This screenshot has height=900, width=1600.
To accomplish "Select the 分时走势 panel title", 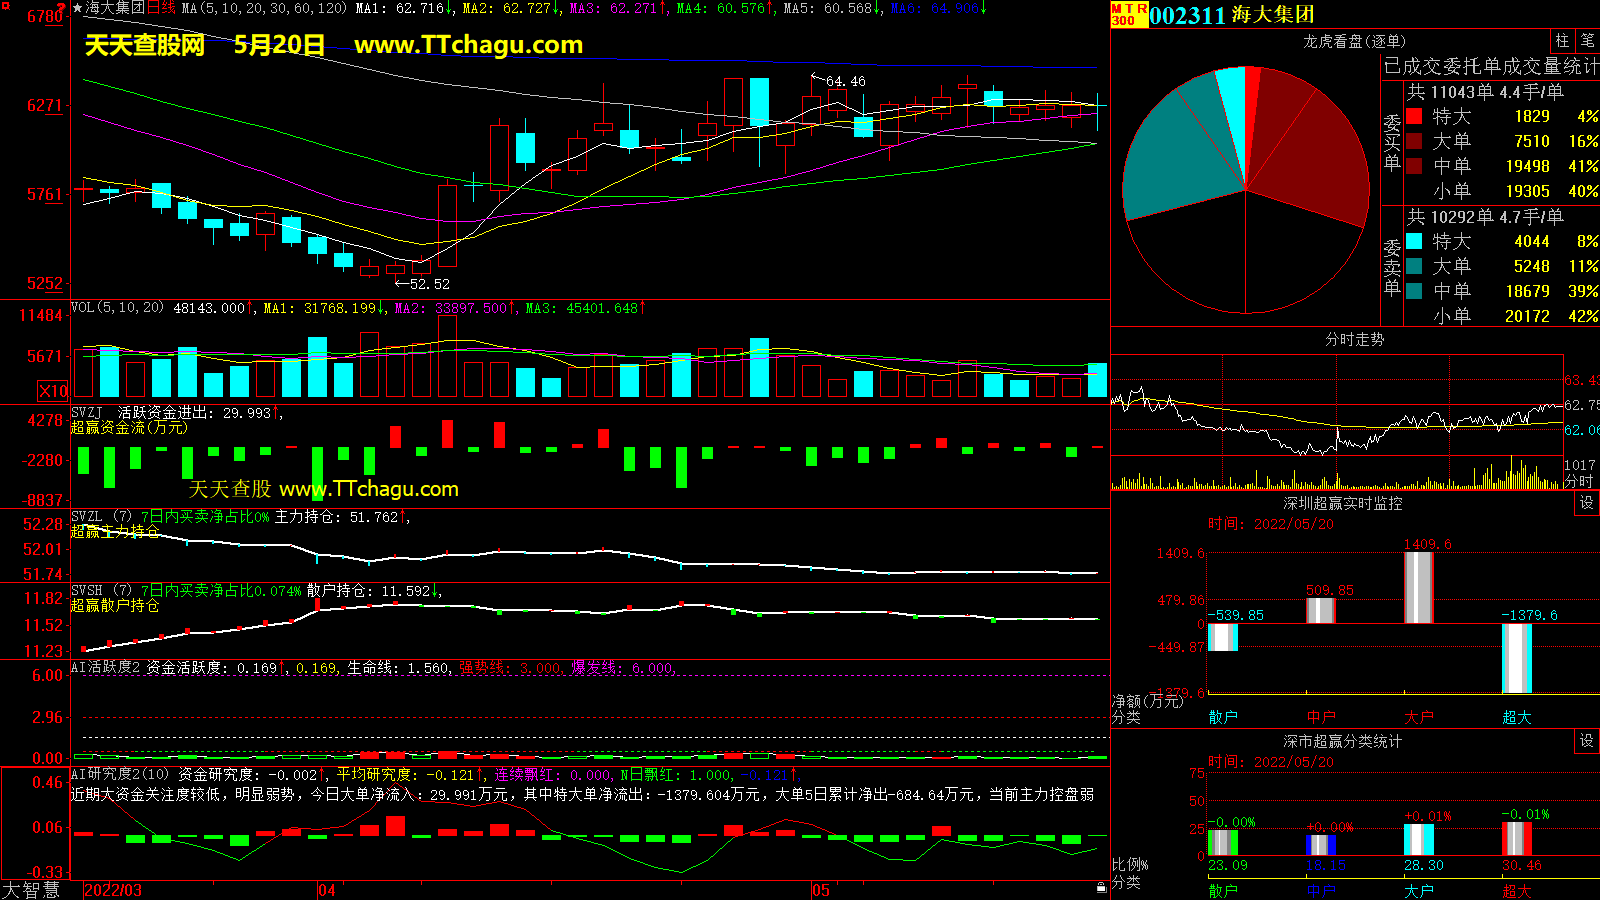I will 1354,340.
